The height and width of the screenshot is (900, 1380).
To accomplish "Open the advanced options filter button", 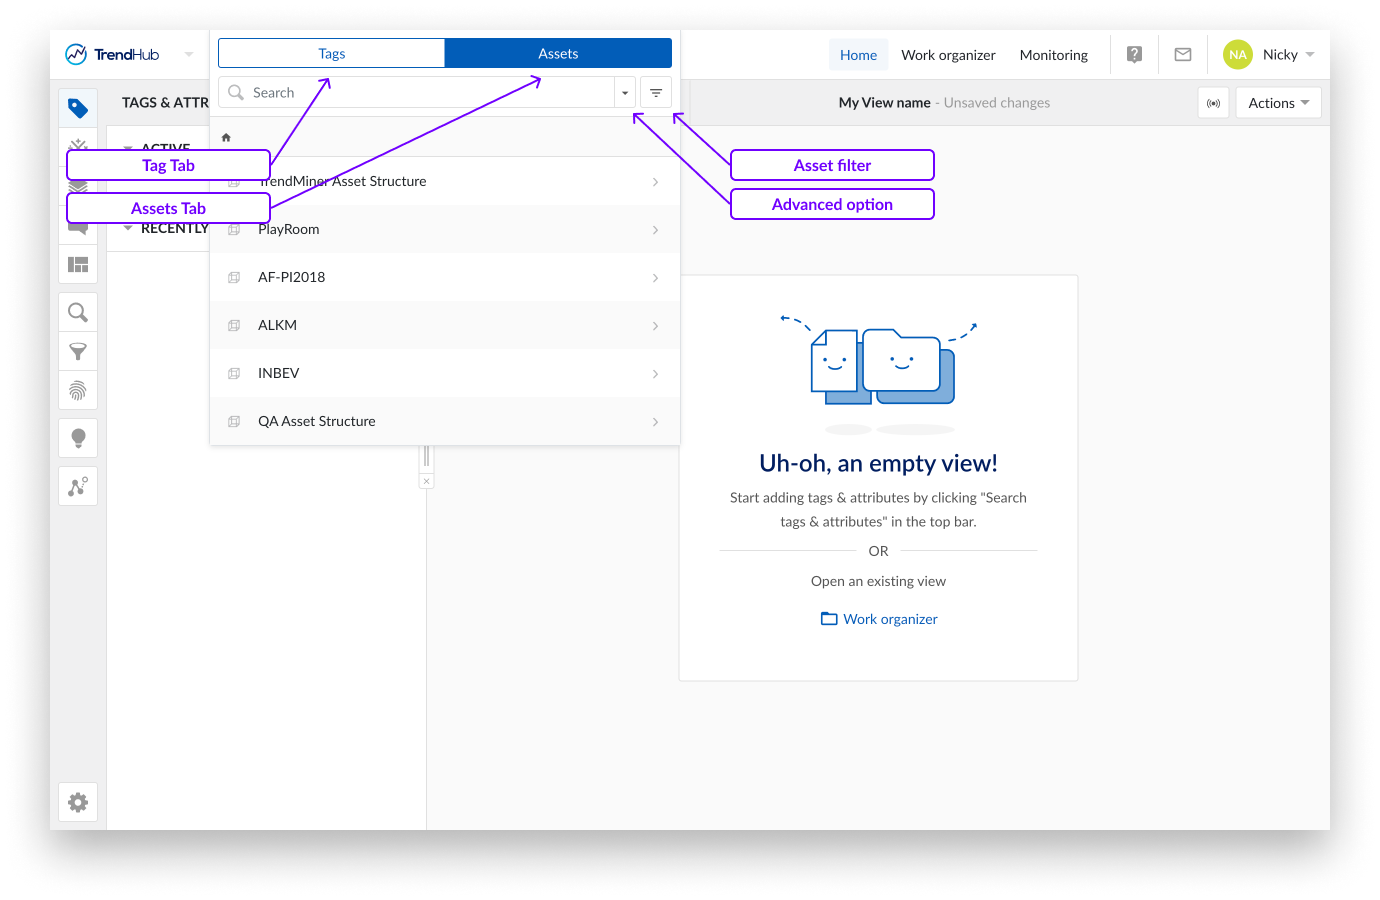I will click(x=656, y=93).
